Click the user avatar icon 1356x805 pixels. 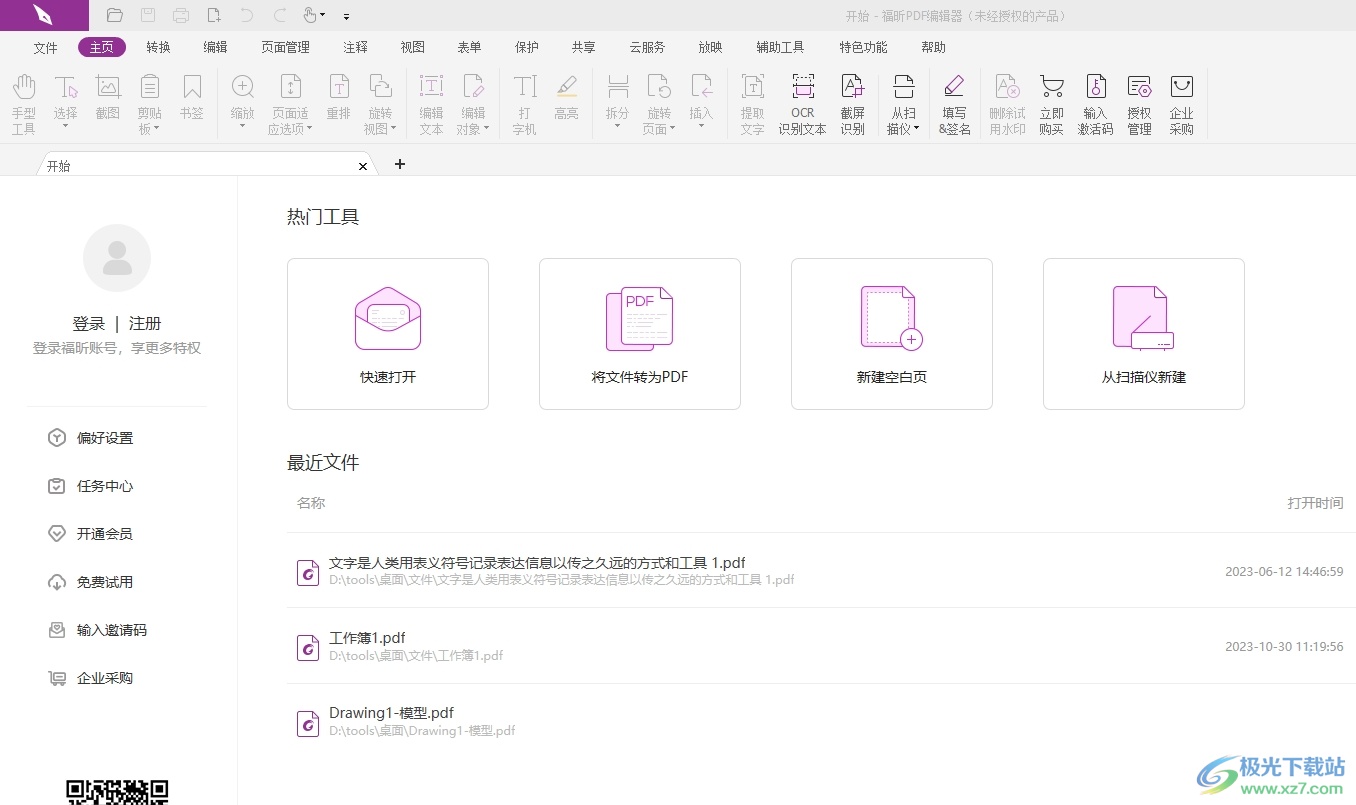[x=117, y=258]
